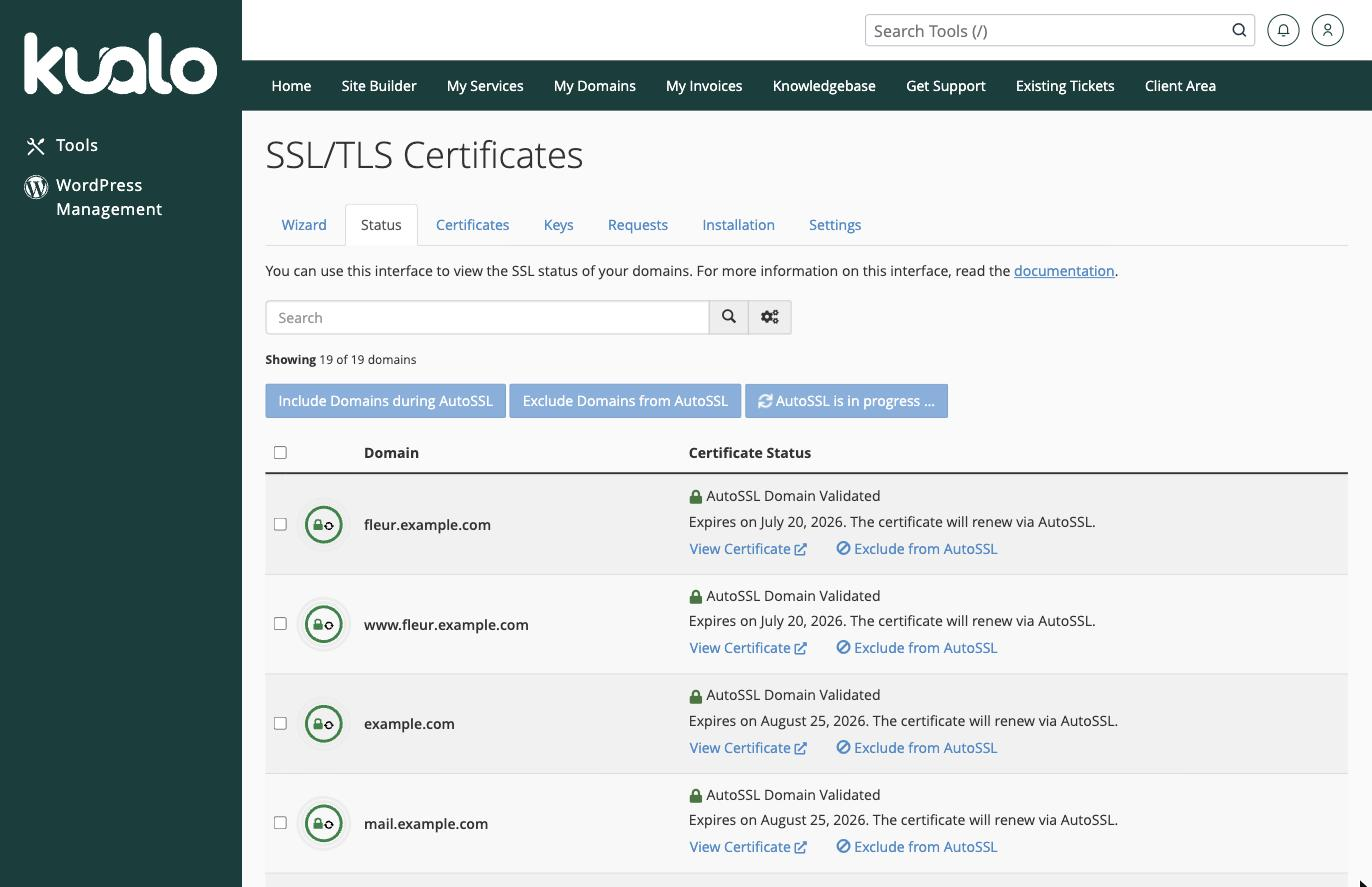
Task: Open My Invoices menu item
Action: [704, 86]
